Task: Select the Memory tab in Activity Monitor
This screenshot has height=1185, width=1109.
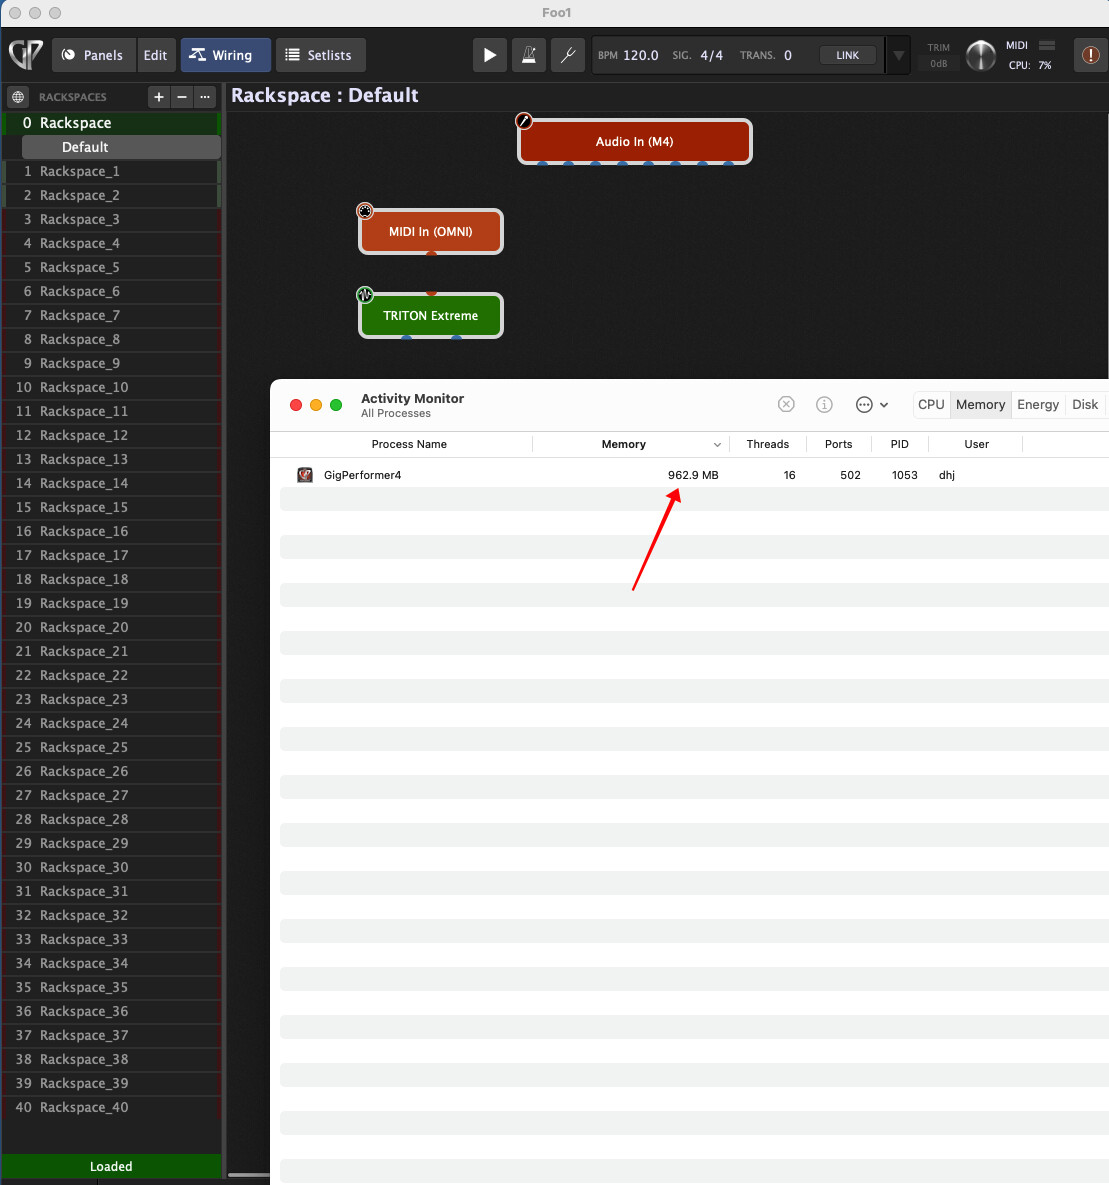Action: click(x=980, y=404)
